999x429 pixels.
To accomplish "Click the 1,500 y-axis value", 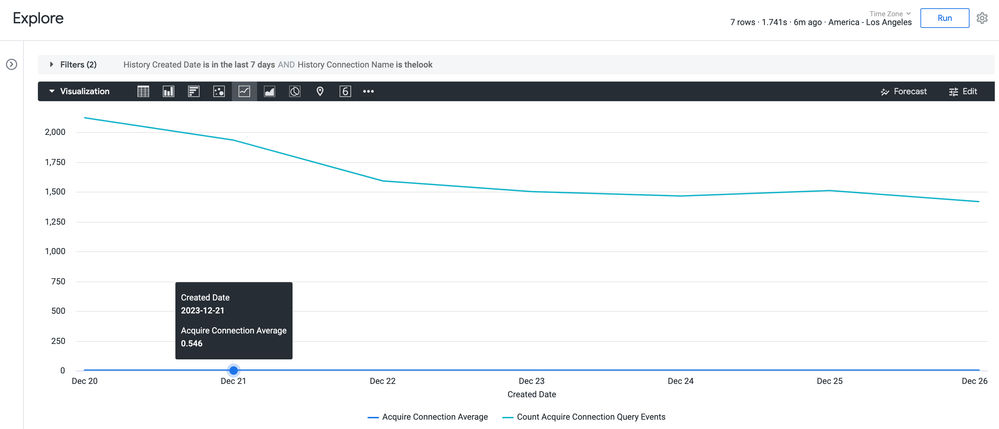I will (54, 192).
